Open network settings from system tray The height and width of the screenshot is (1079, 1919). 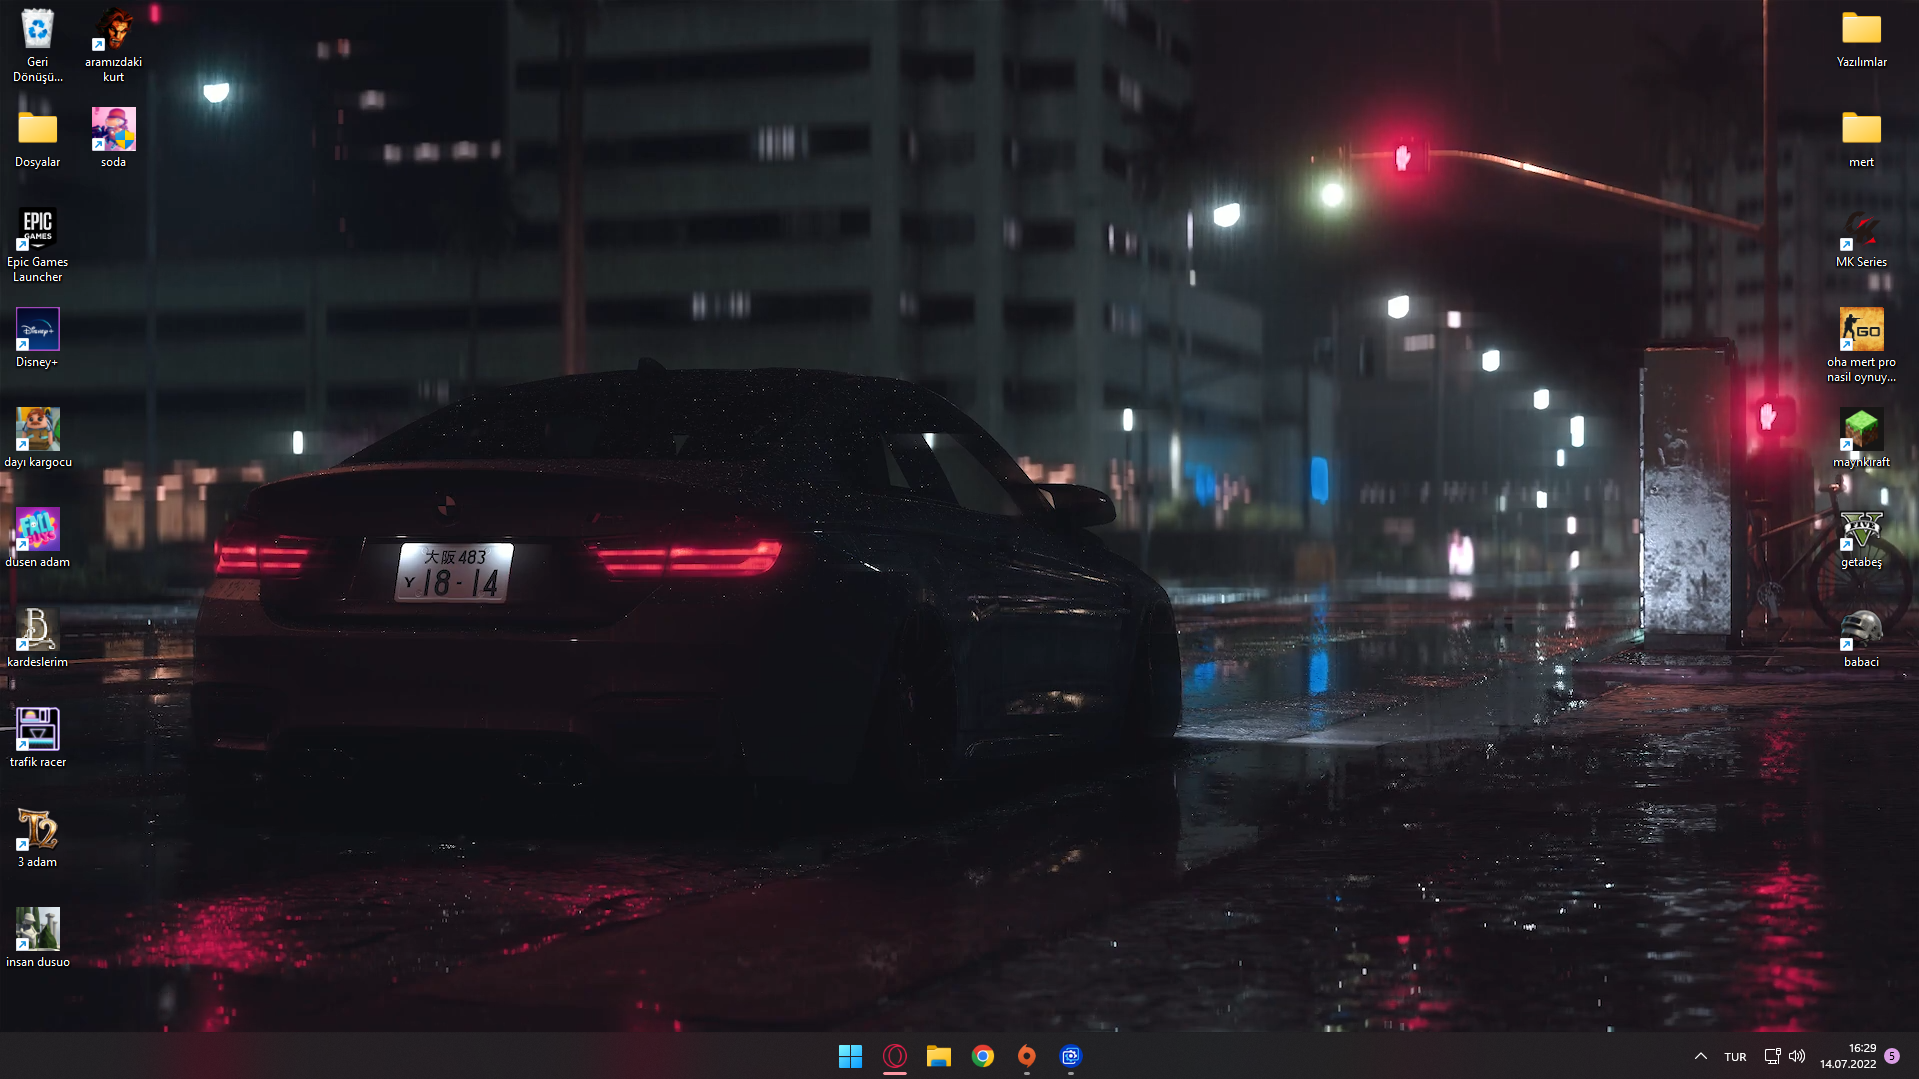(1772, 1056)
